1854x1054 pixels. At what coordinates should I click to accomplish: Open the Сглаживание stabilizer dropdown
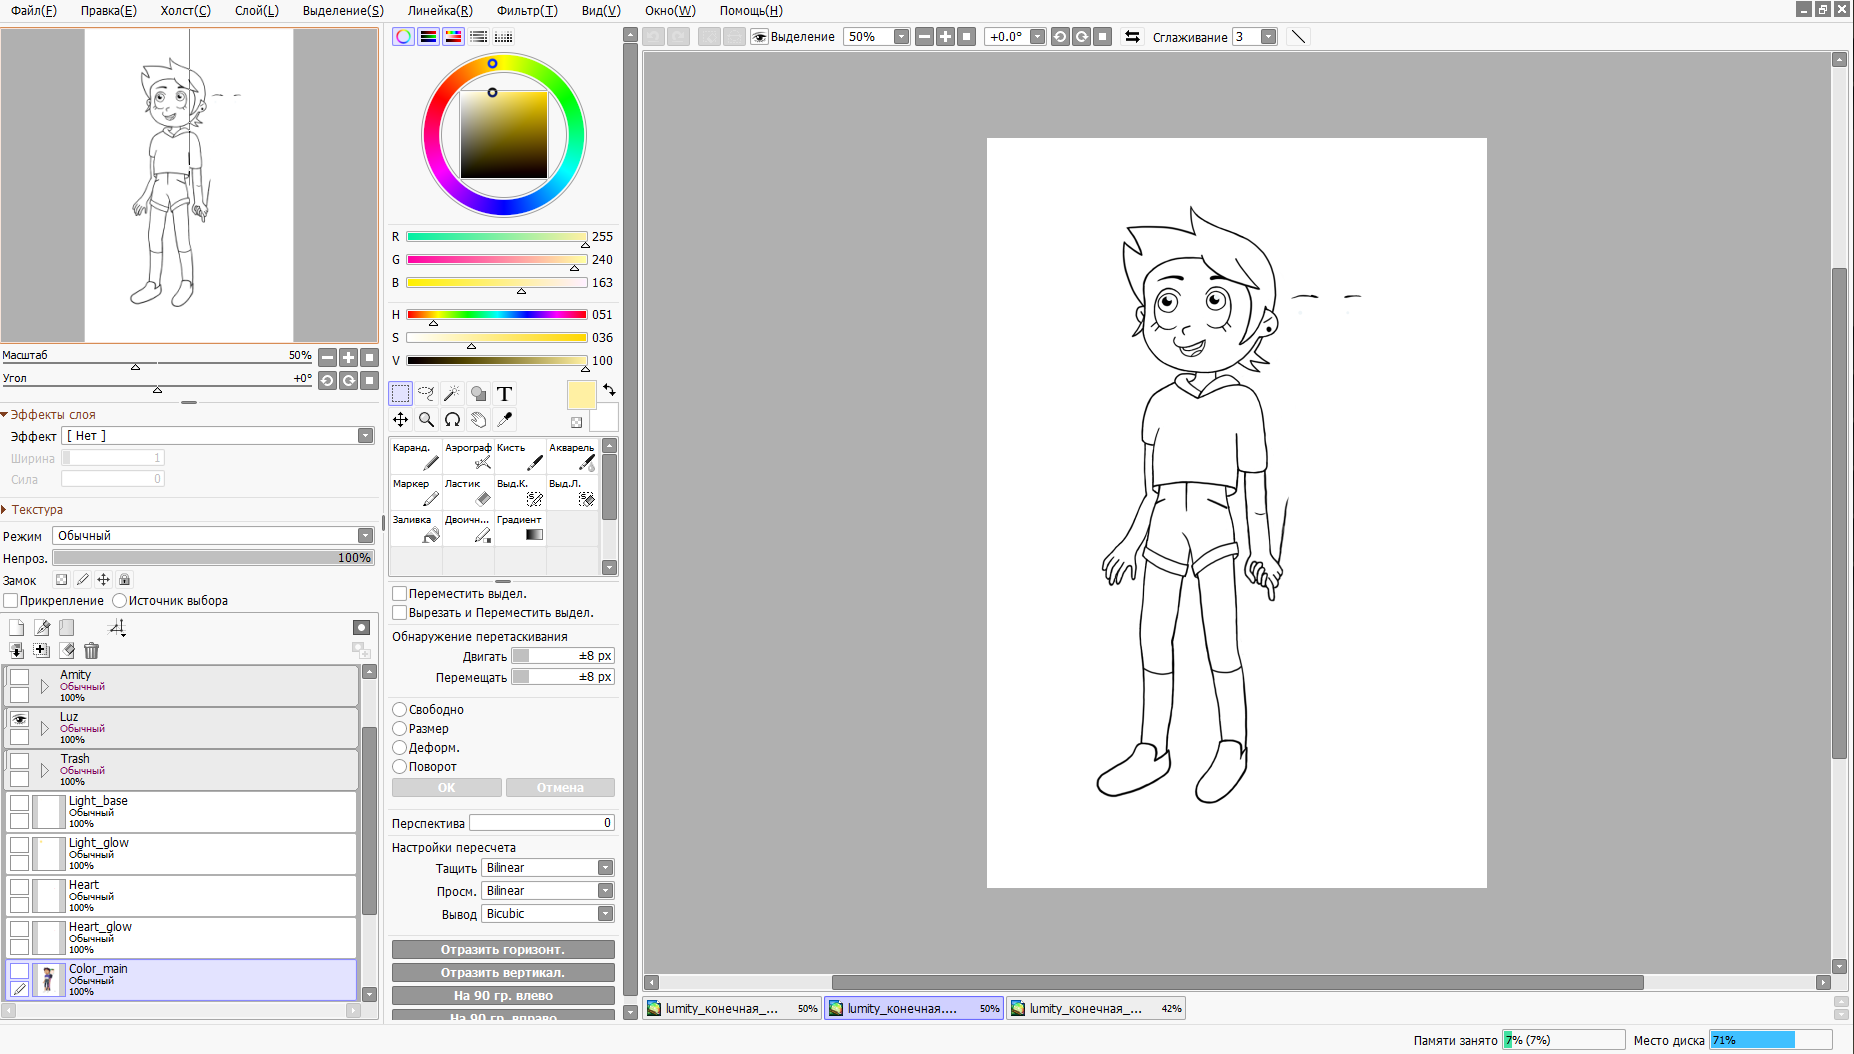[1268, 37]
